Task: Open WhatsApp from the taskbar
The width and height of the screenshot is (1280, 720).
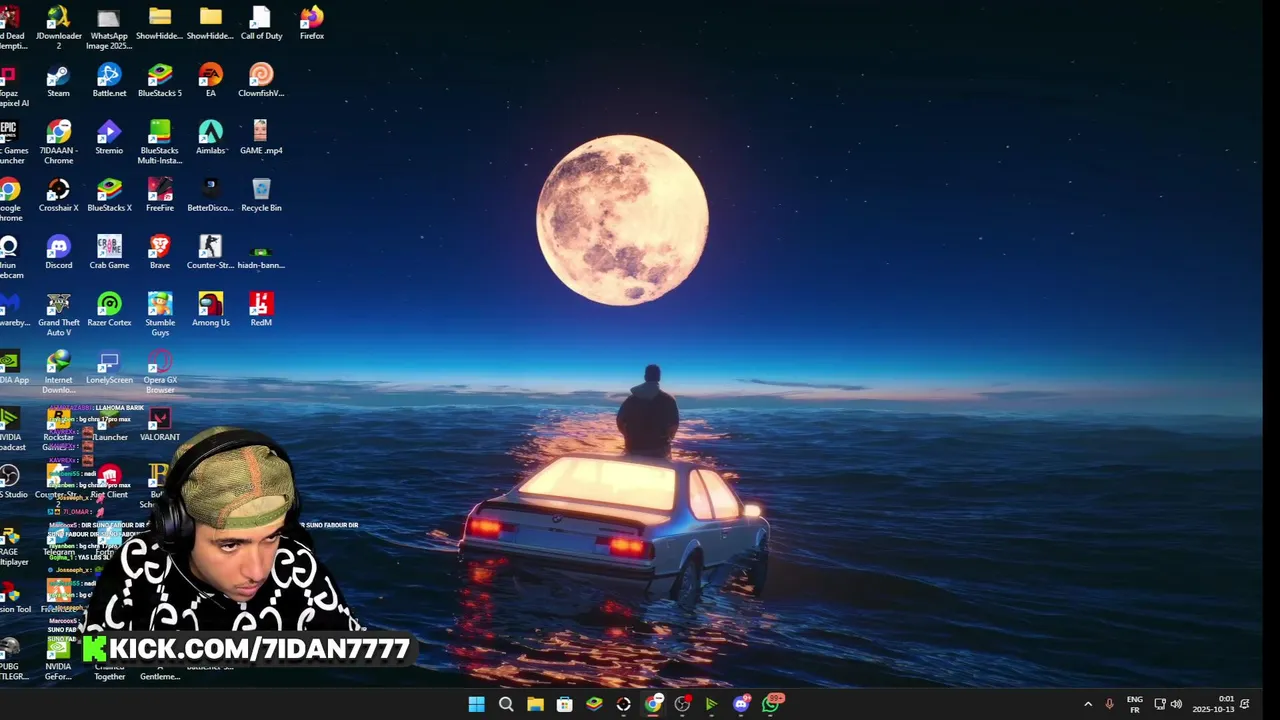Action: (x=771, y=704)
